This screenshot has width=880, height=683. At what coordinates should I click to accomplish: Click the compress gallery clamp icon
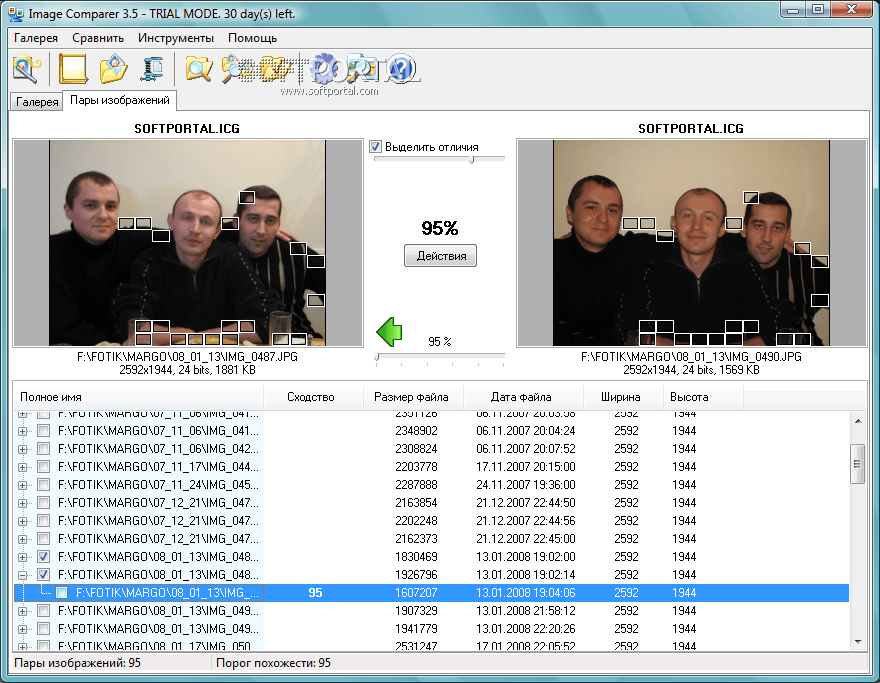tap(151, 69)
